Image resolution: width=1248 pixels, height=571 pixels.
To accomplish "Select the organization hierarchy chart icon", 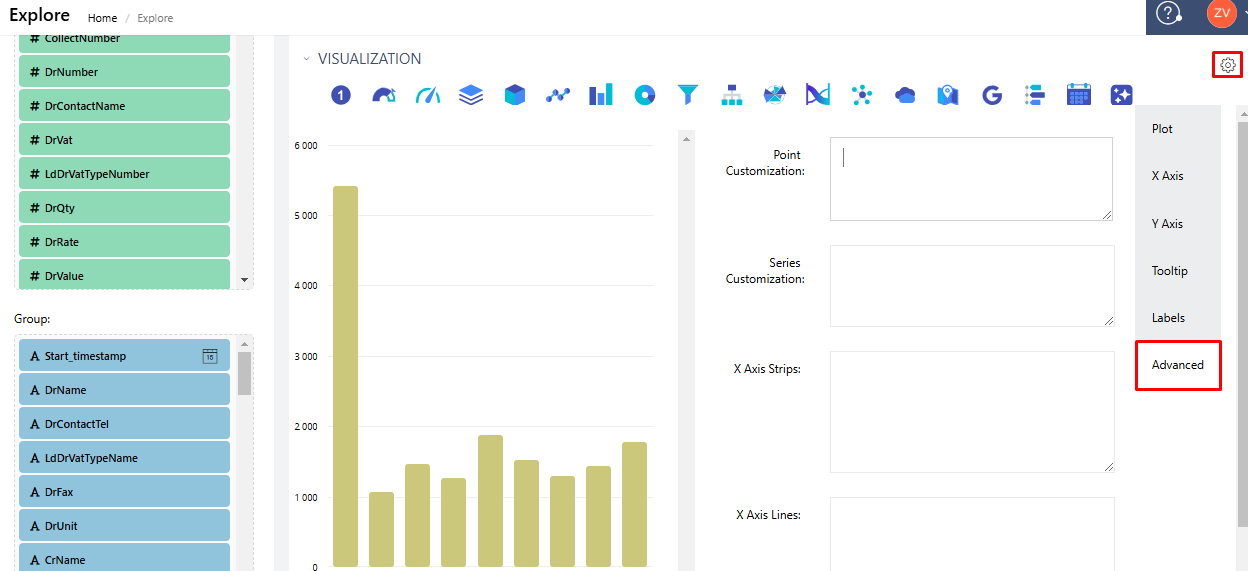I will 732,95.
